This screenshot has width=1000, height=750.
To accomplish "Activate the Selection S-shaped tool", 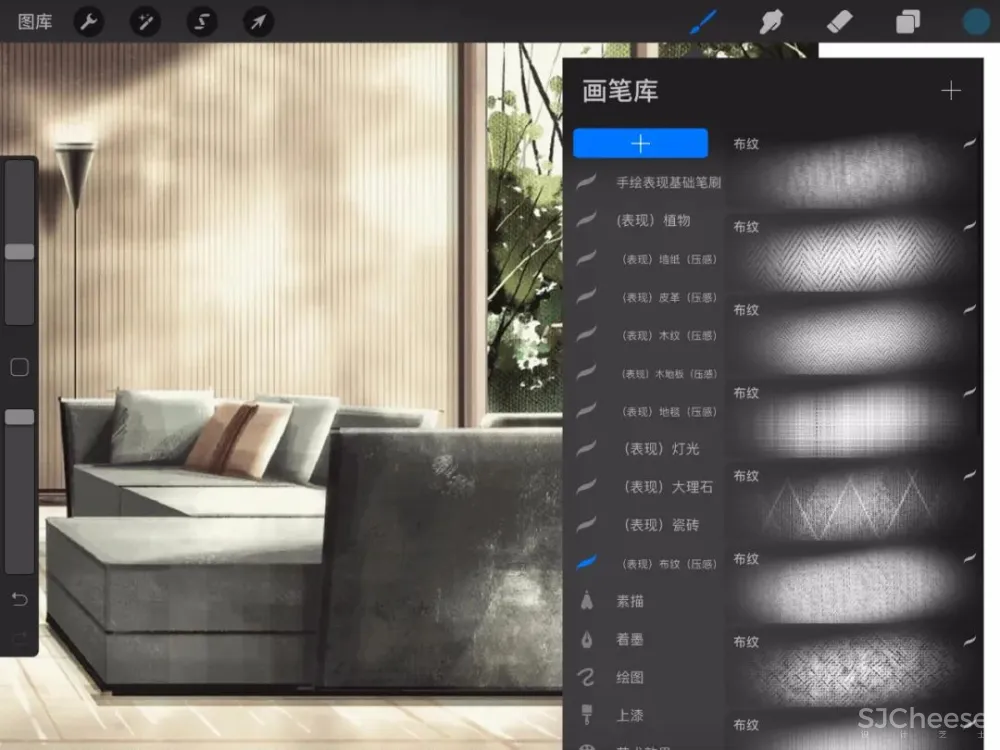I will (x=203, y=21).
